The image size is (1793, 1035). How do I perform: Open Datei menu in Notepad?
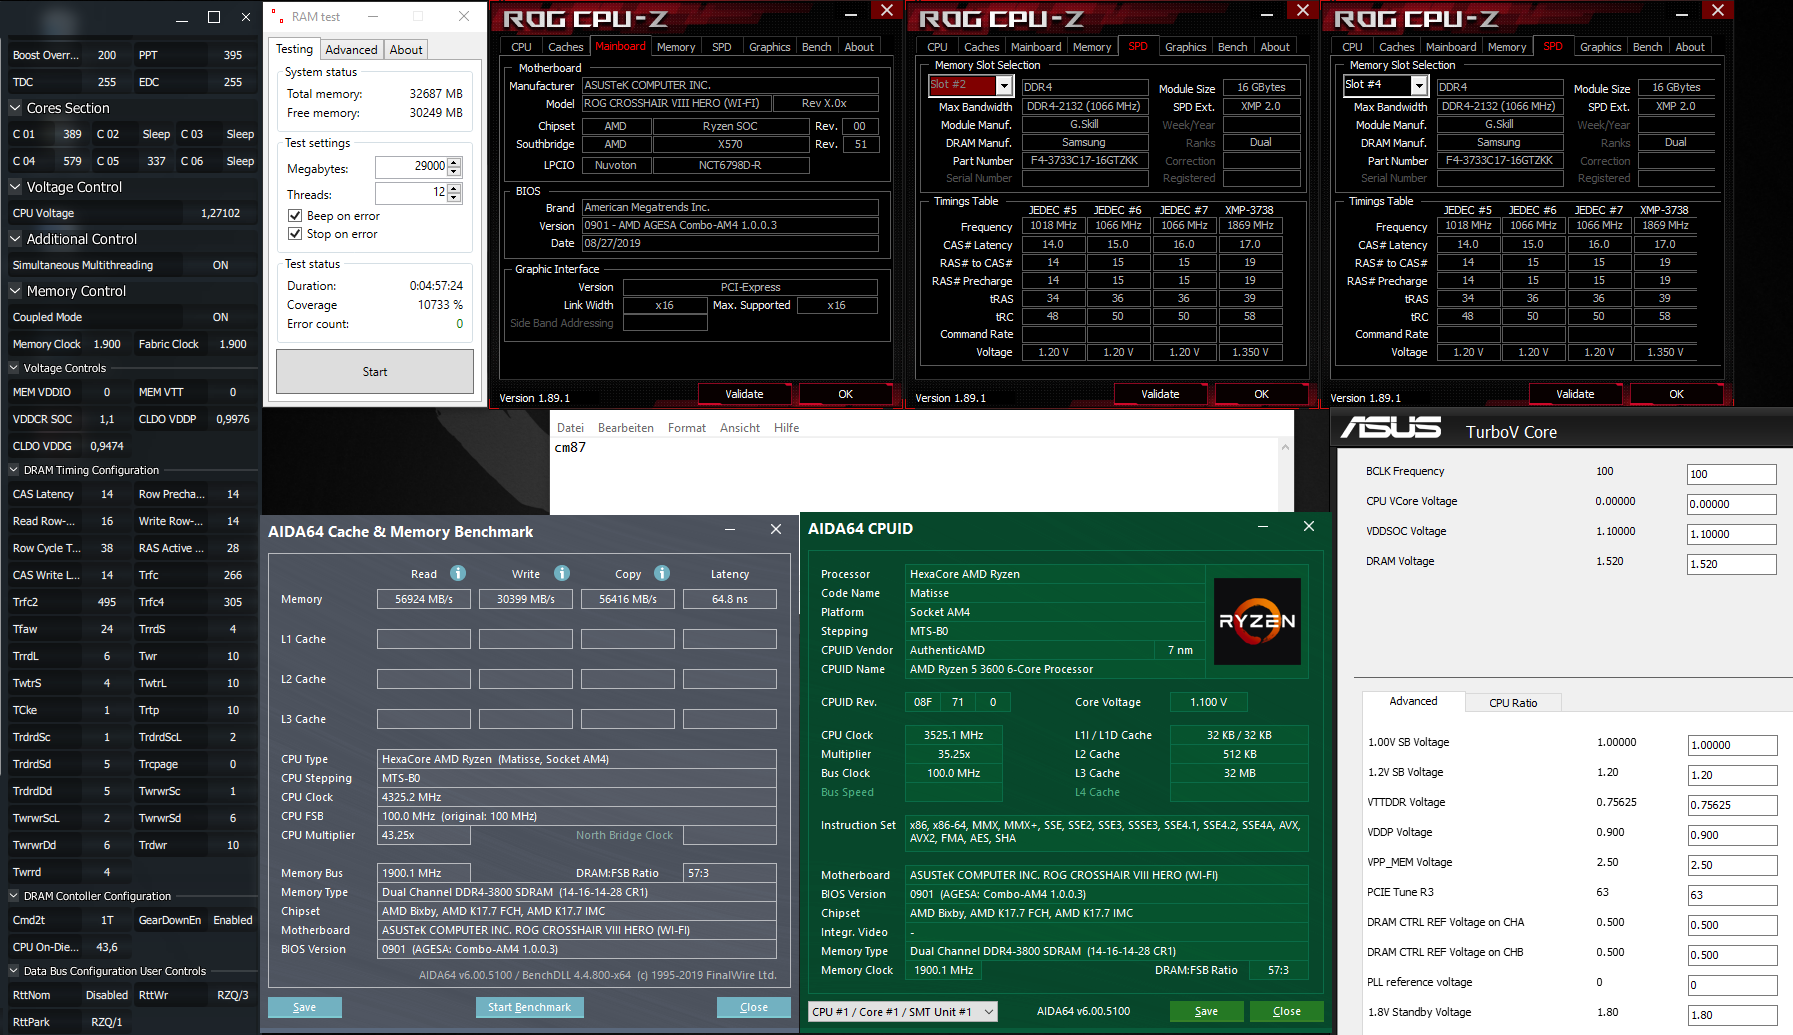(x=570, y=428)
